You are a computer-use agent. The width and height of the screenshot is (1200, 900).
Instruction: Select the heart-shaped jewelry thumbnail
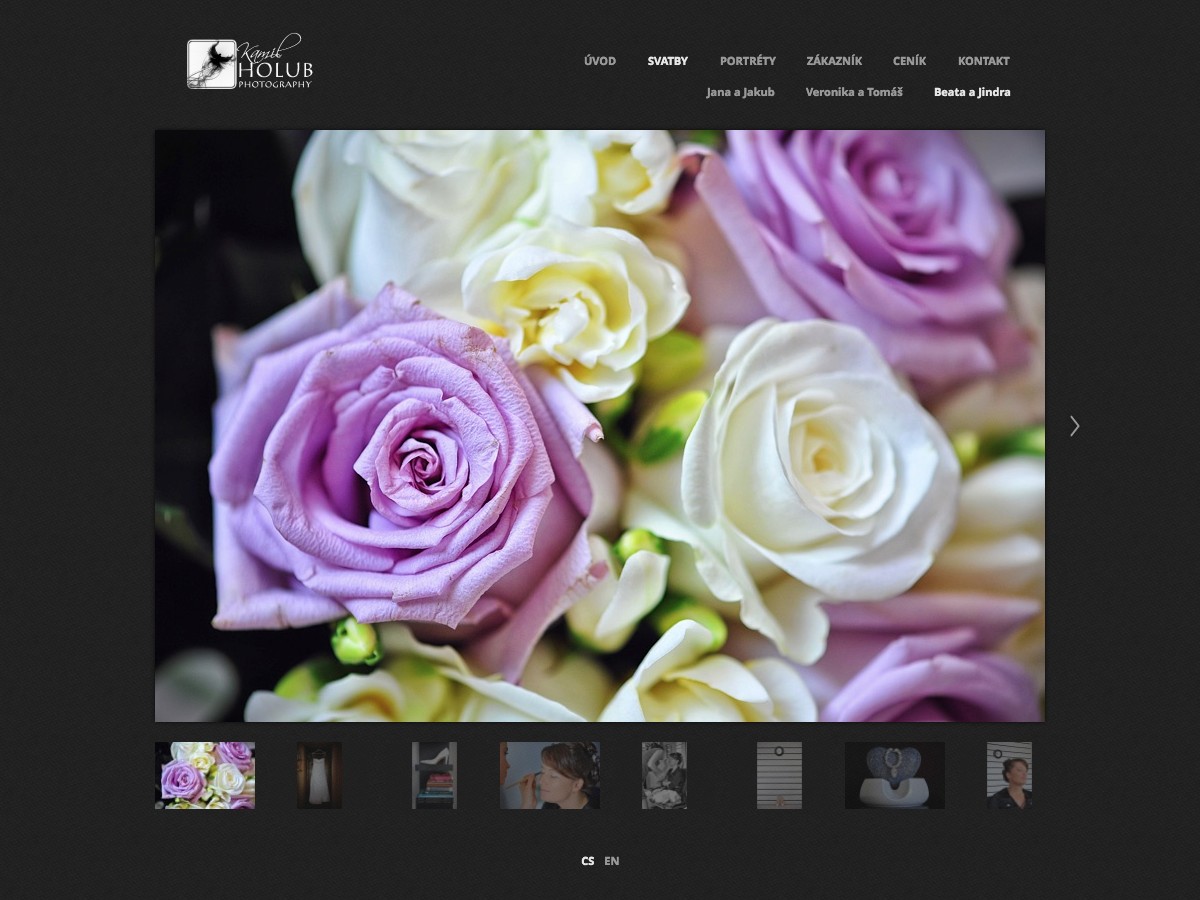895,775
